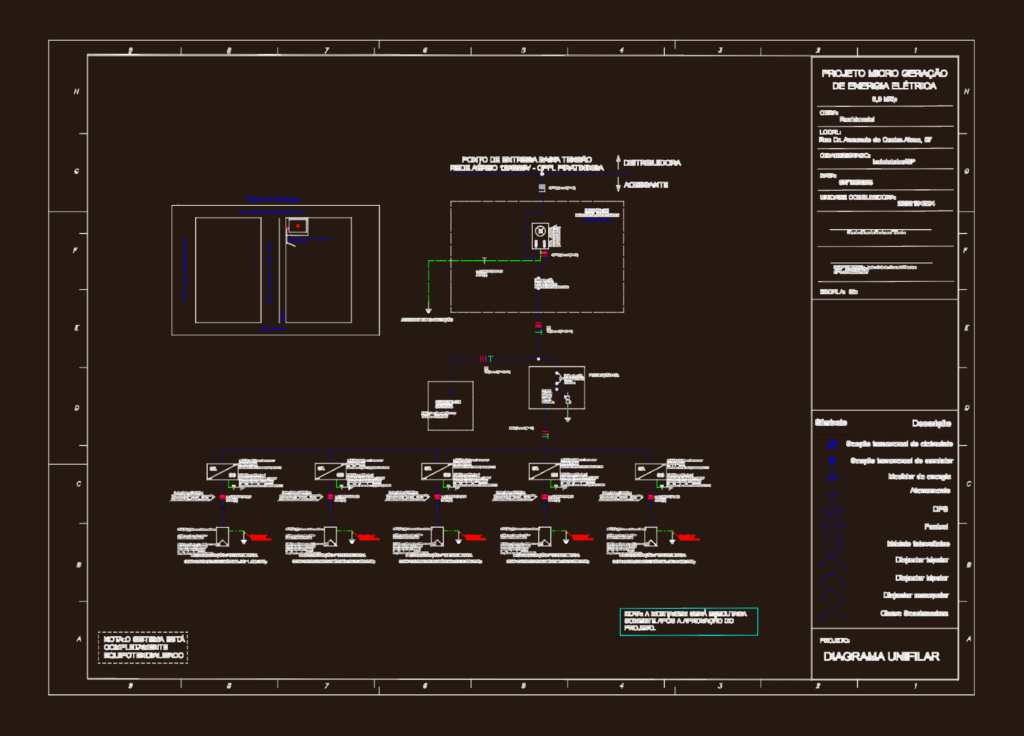Click the DPS surge protector legend symbol

(x=833, y=511)
